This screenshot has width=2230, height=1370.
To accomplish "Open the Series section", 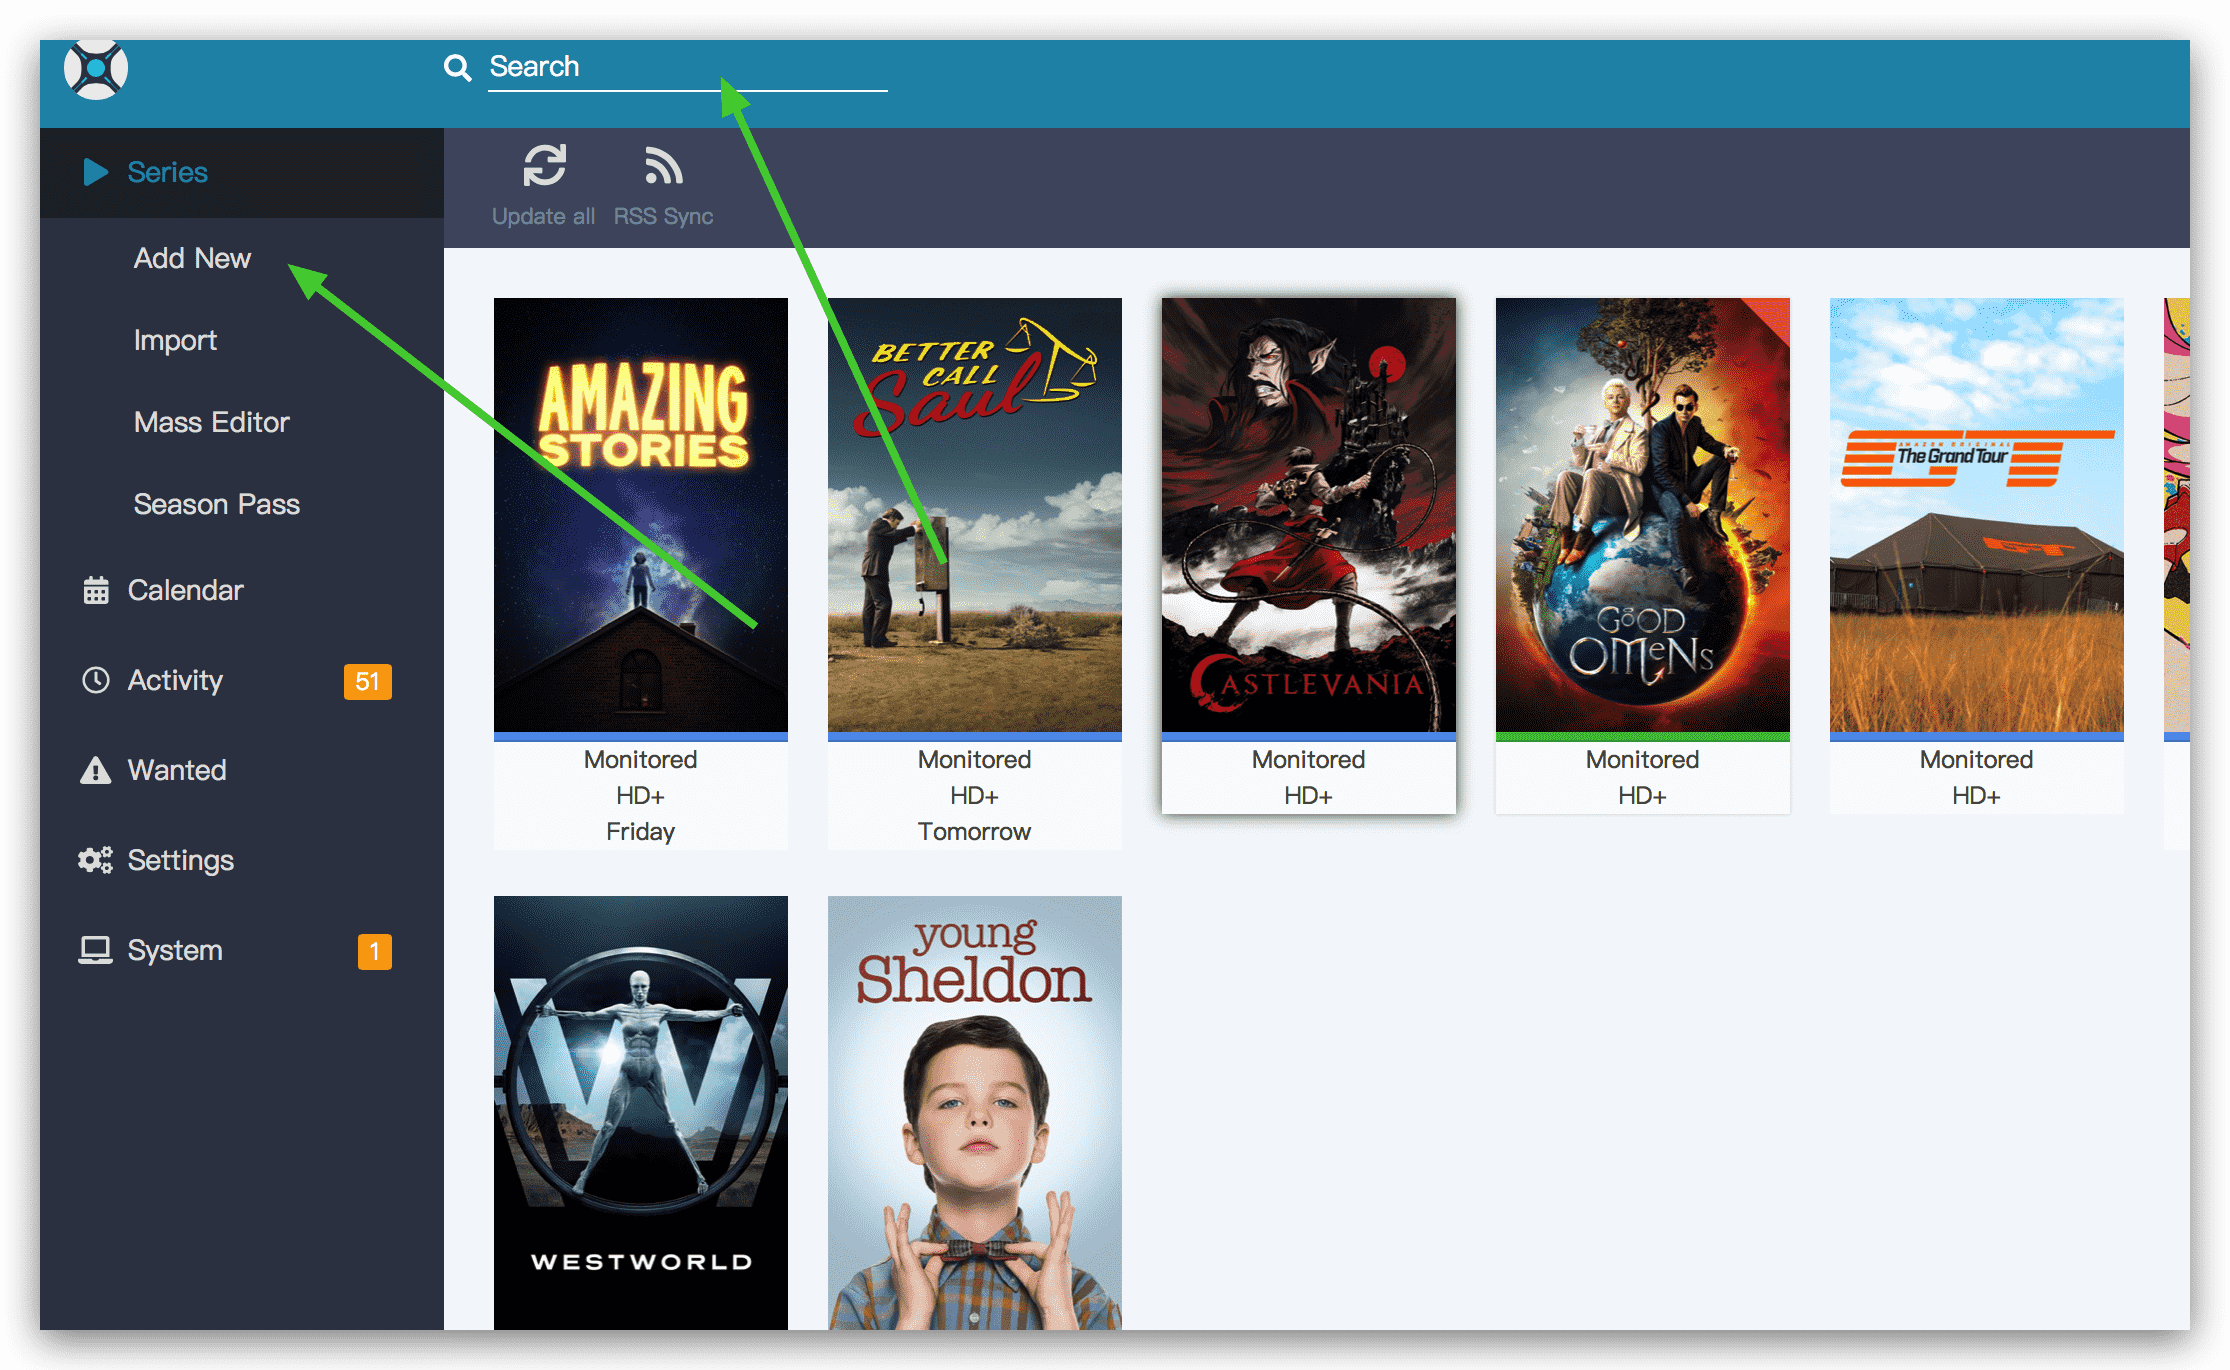I will pyautogui.click(x=167, y=172).
